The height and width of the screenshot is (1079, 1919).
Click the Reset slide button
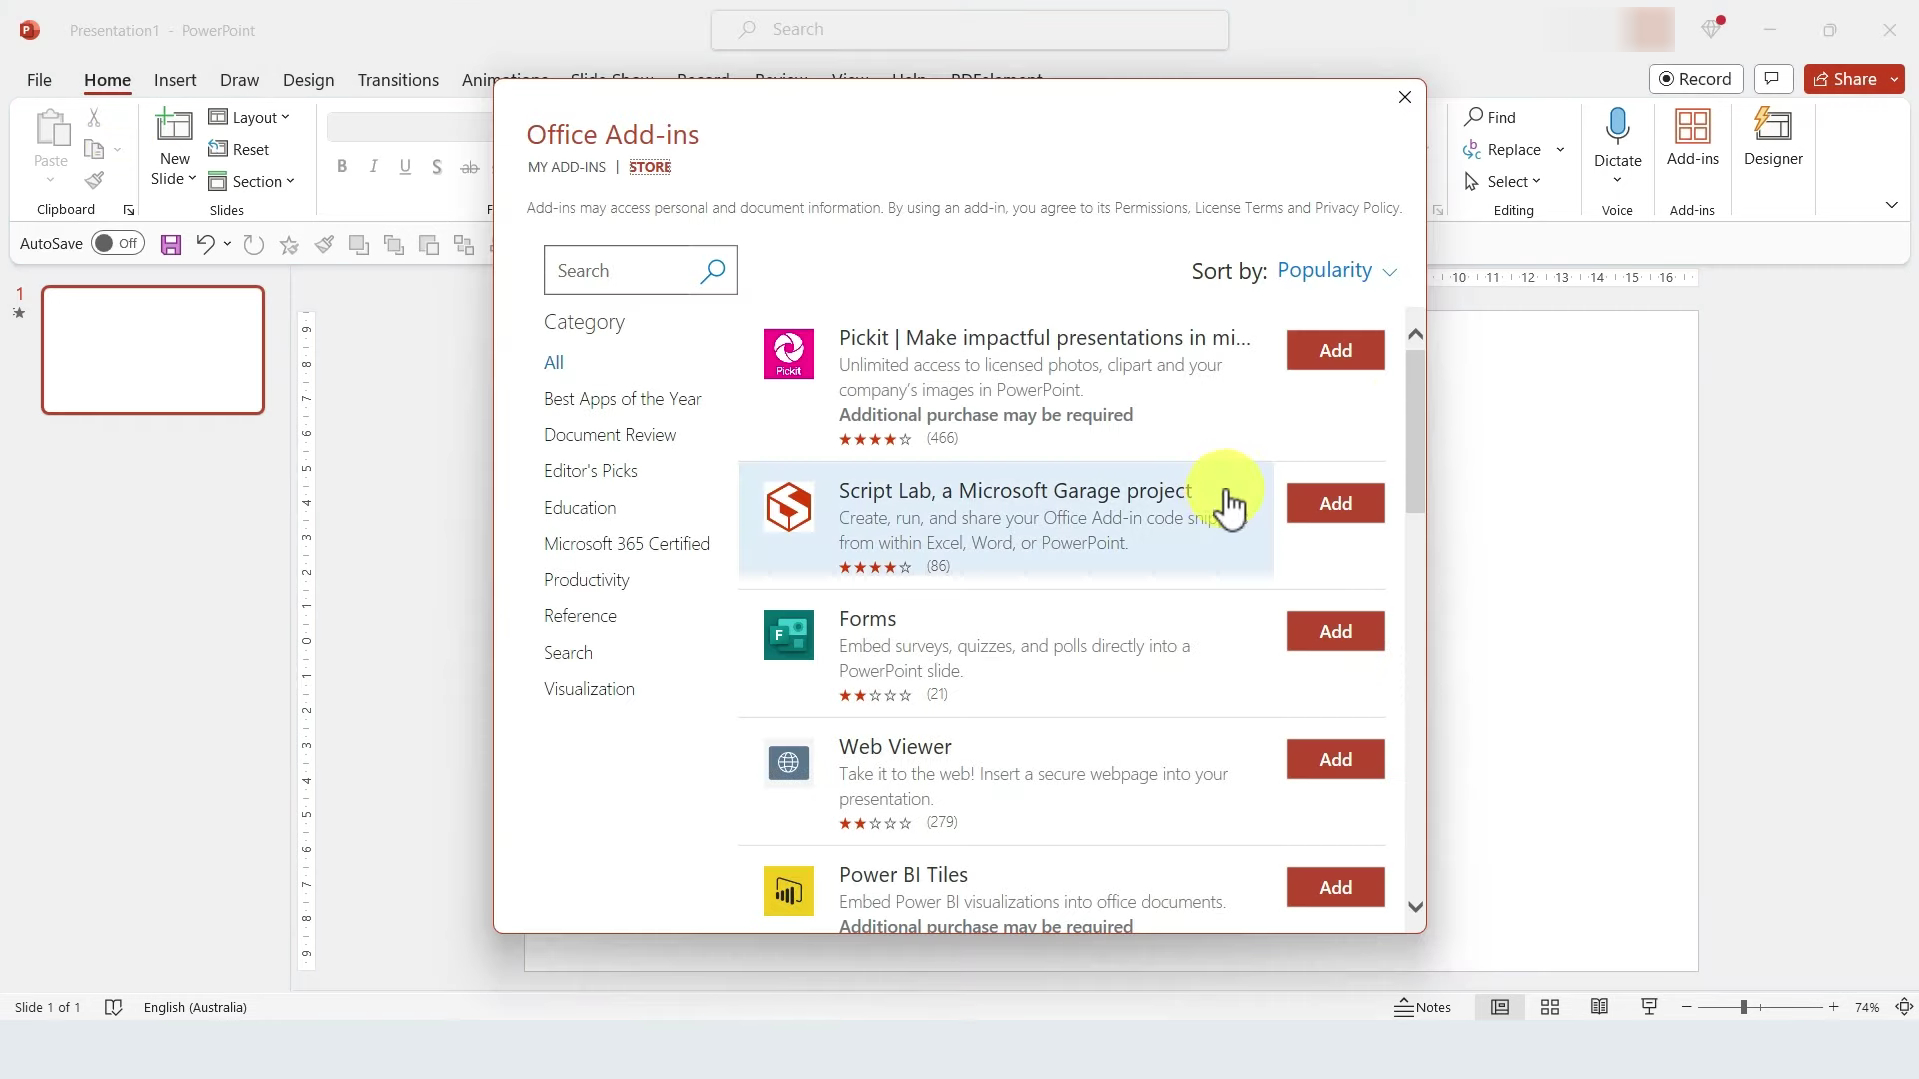(x=239, y=149)
